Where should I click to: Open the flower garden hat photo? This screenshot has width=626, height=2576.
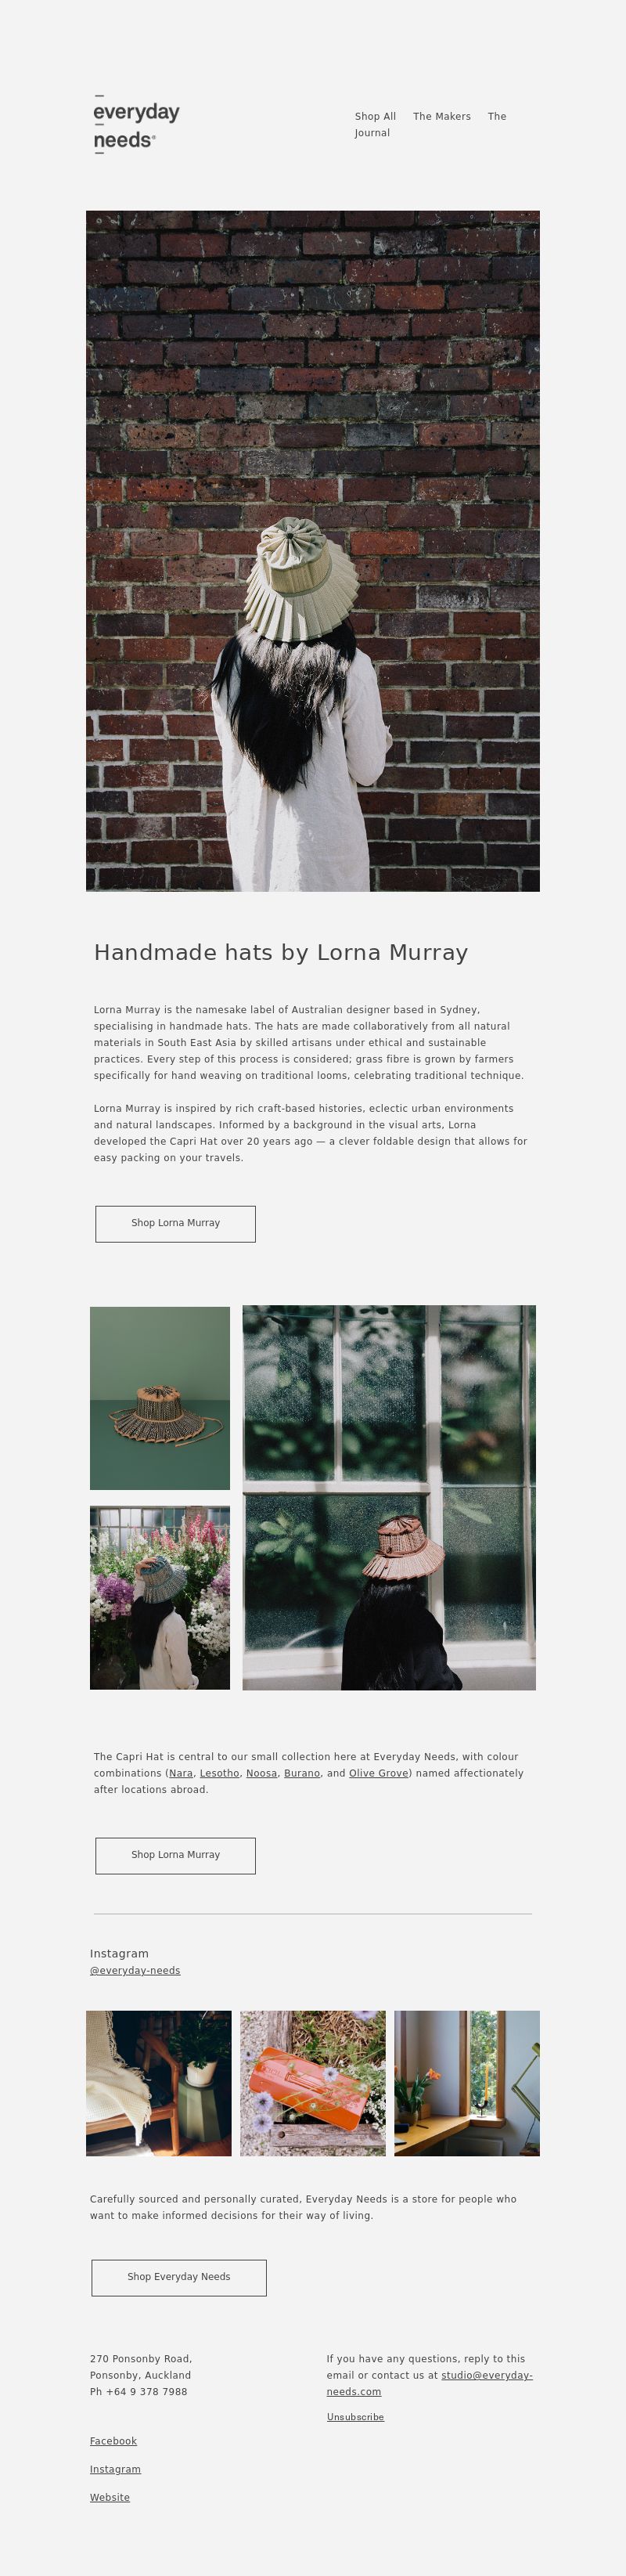point(160,1598)
